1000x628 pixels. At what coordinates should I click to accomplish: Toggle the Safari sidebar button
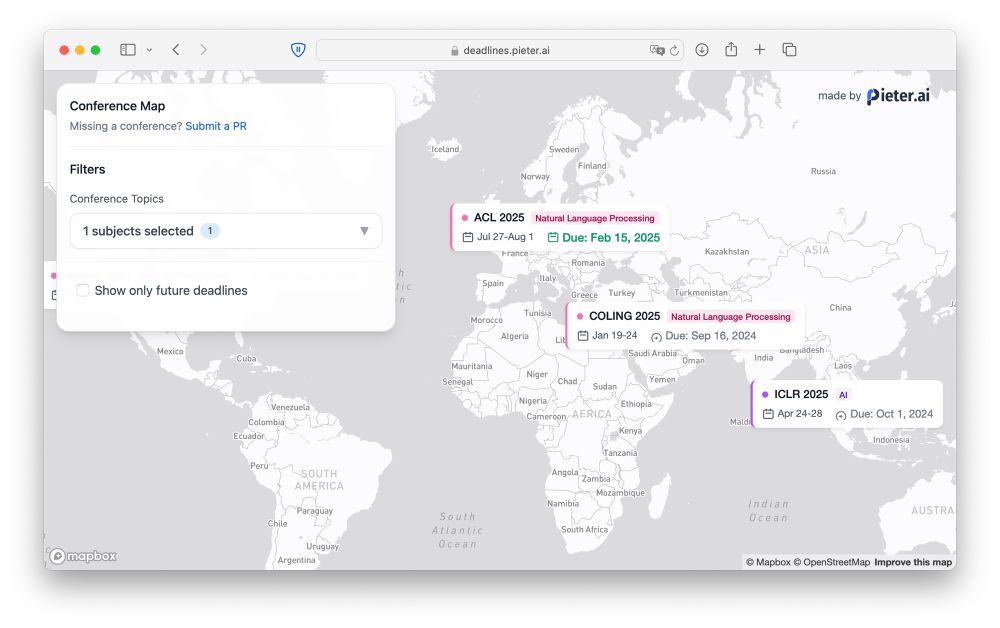pos(128,50)
